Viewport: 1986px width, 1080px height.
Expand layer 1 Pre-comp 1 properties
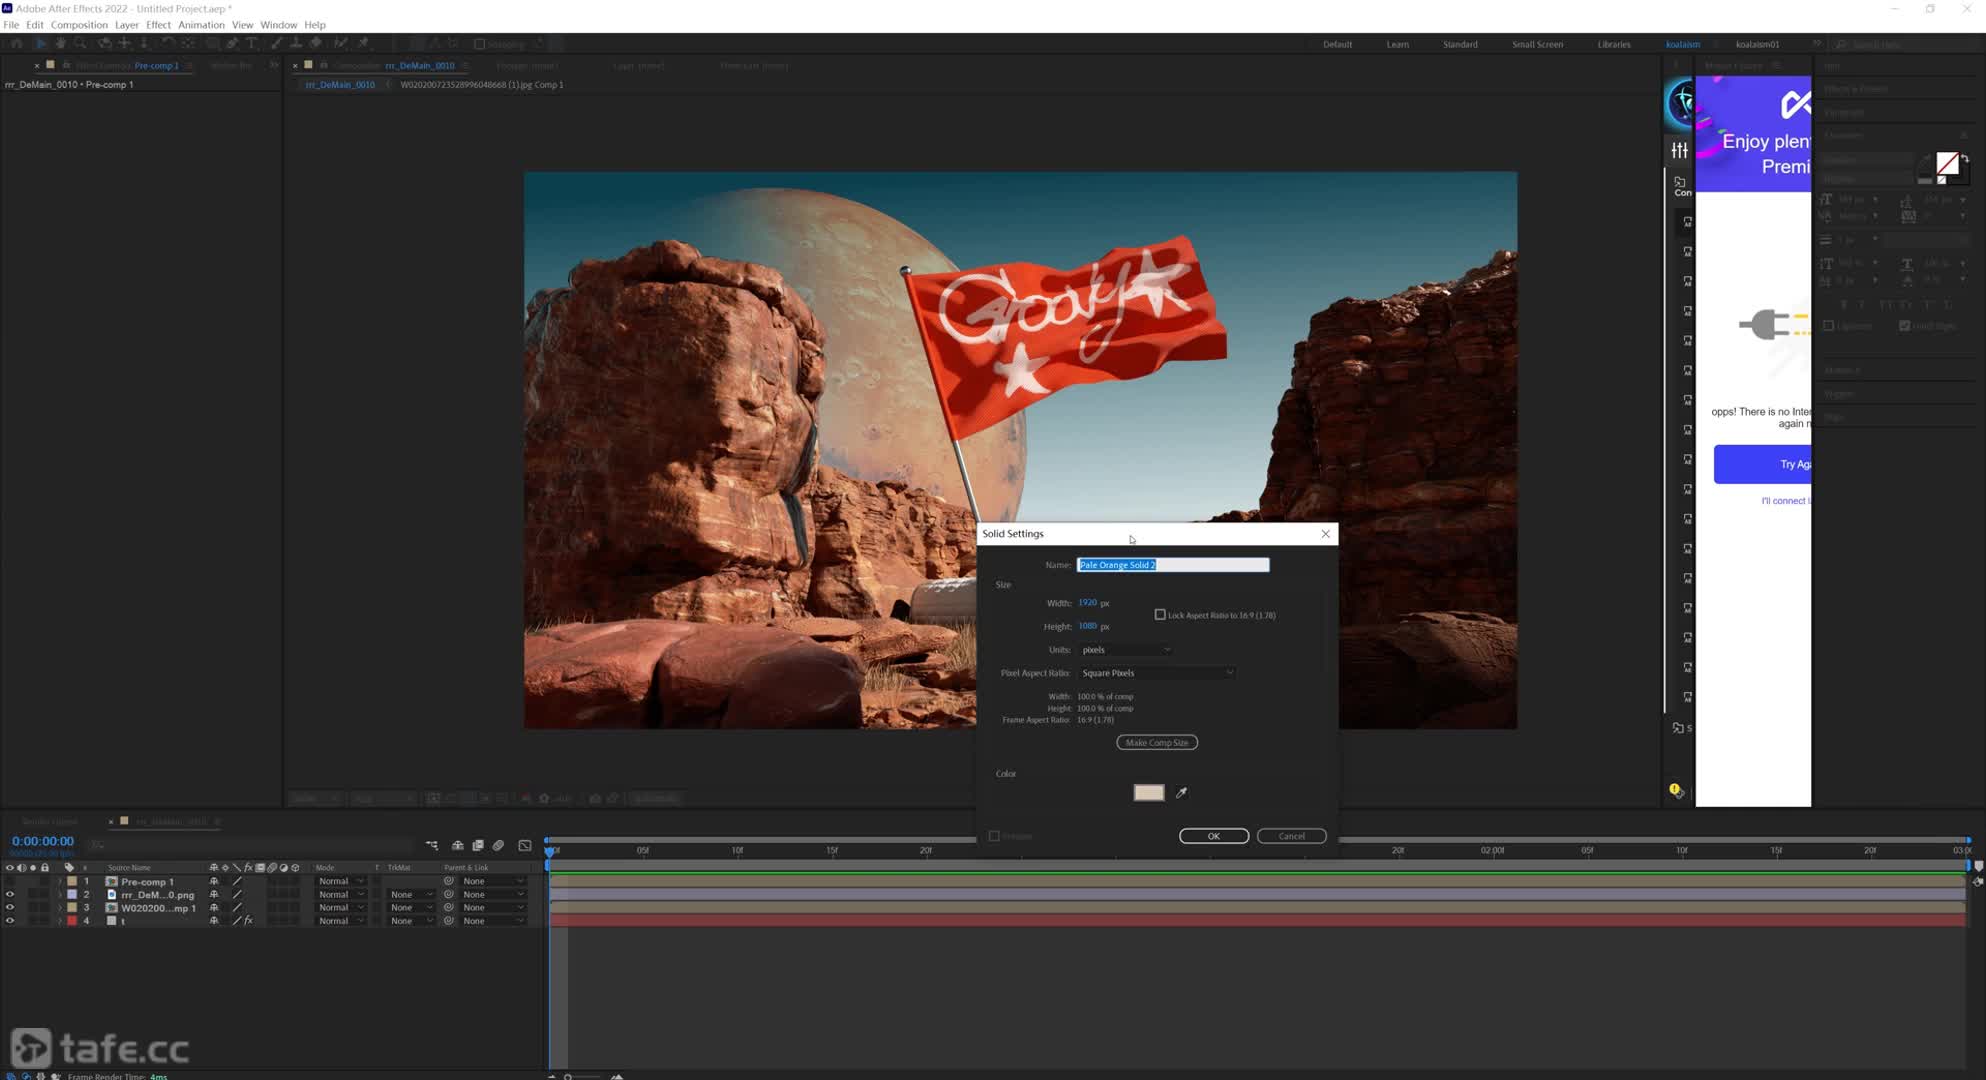[60, 882]
